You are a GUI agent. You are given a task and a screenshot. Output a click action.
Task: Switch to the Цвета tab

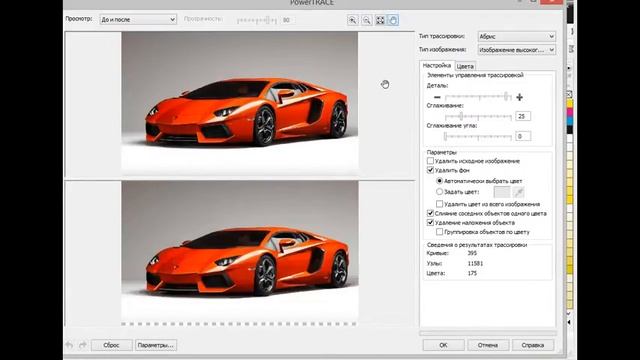[465, 66]
